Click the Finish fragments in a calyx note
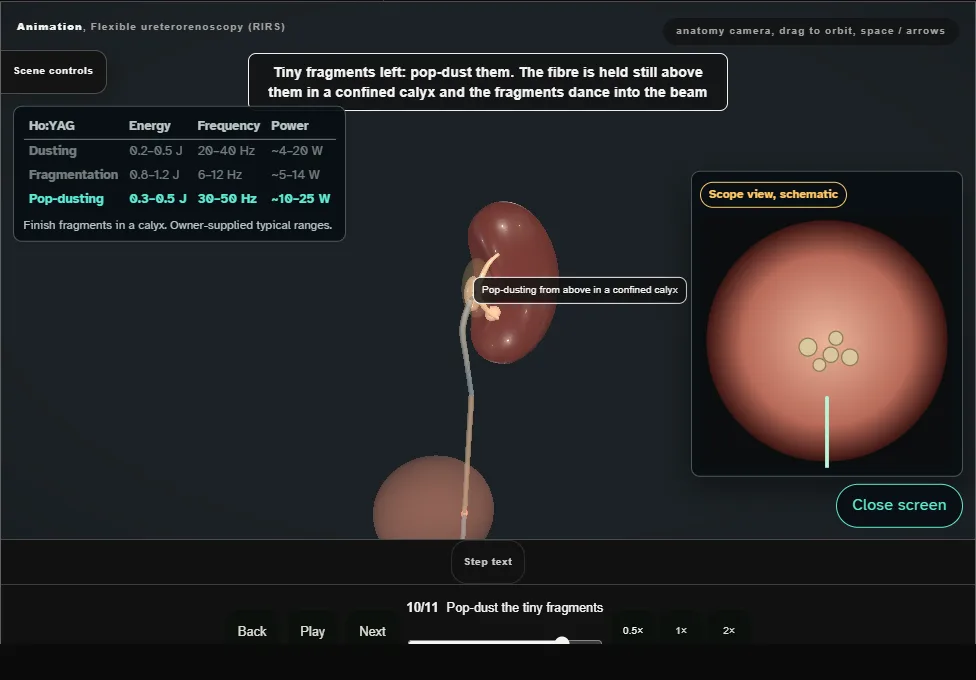This screenshot has height=680, width=976. [177, 225]
